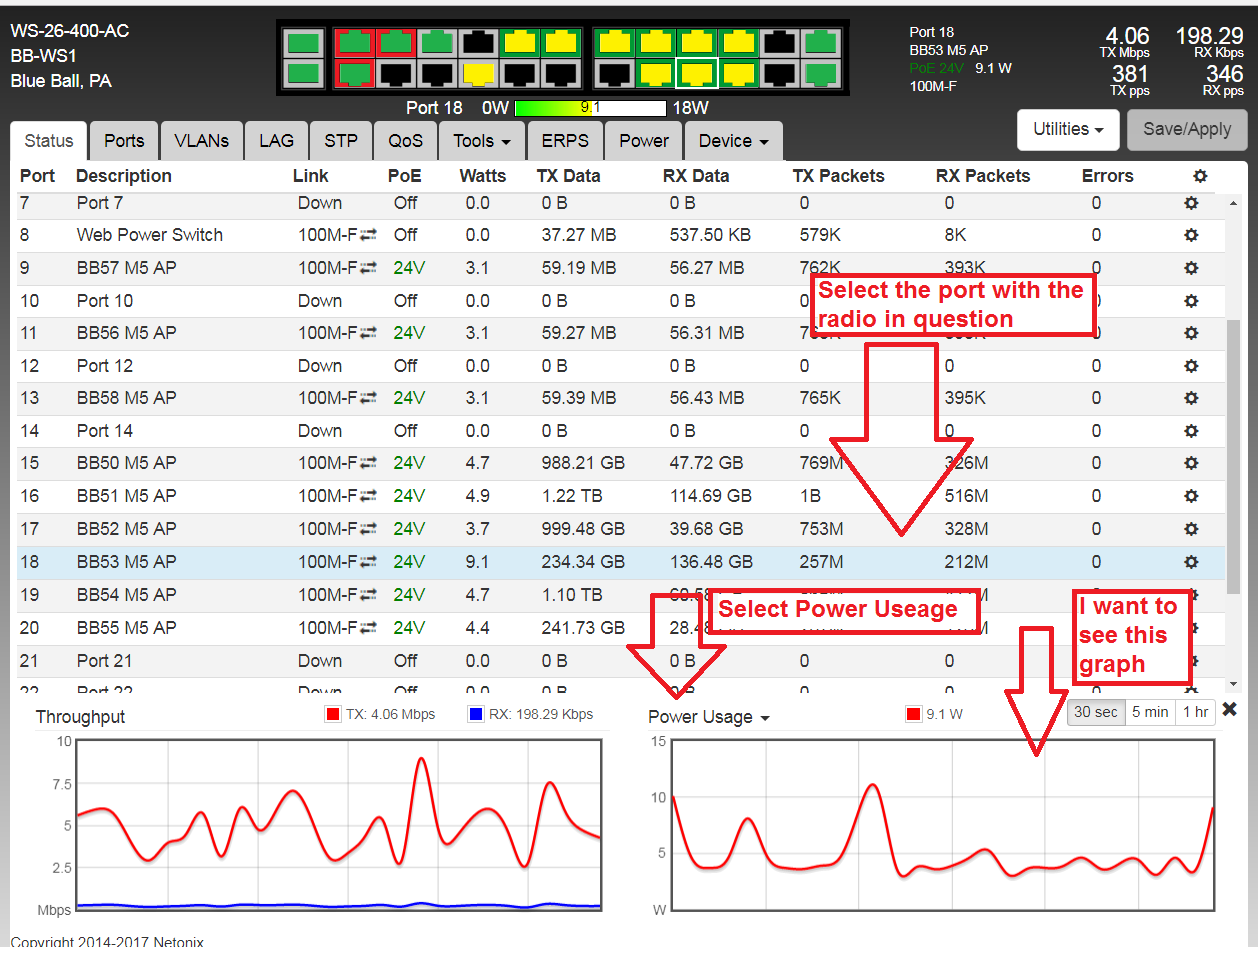Screen dimensions: 1258x960
Task: Switch to the VLANs tab
Action: pyautogui.click(x=201, y=141)
